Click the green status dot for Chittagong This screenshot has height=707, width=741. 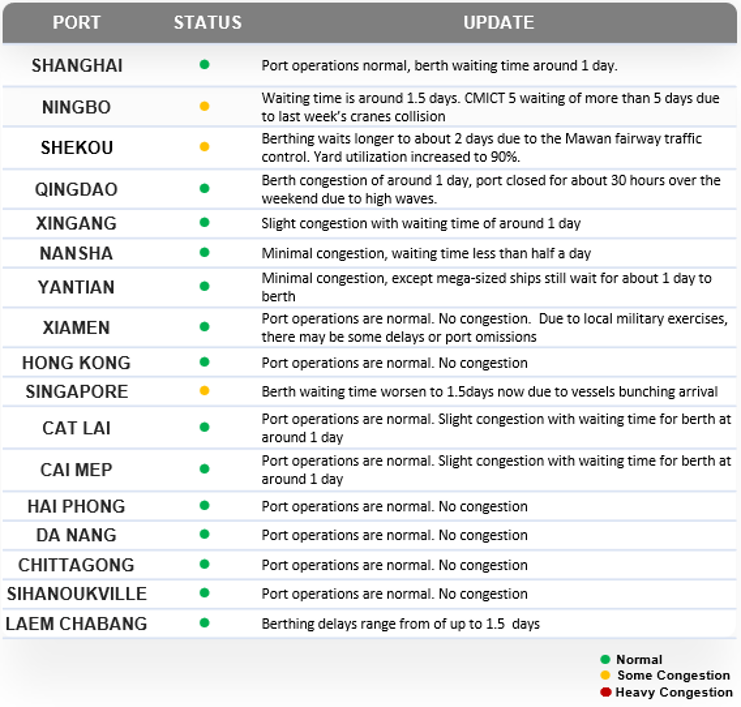(204, 564)
